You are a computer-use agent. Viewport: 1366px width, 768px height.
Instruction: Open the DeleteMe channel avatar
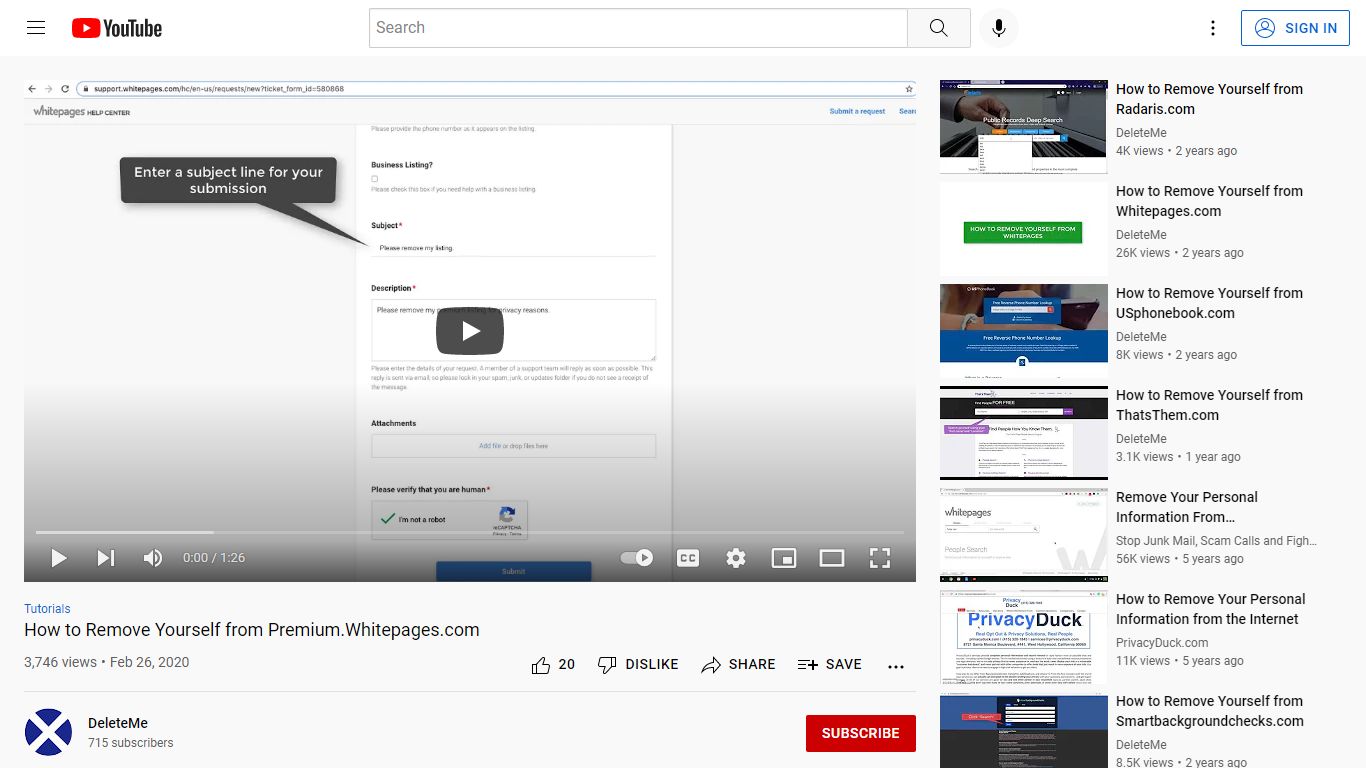click(x=48, y=732)
